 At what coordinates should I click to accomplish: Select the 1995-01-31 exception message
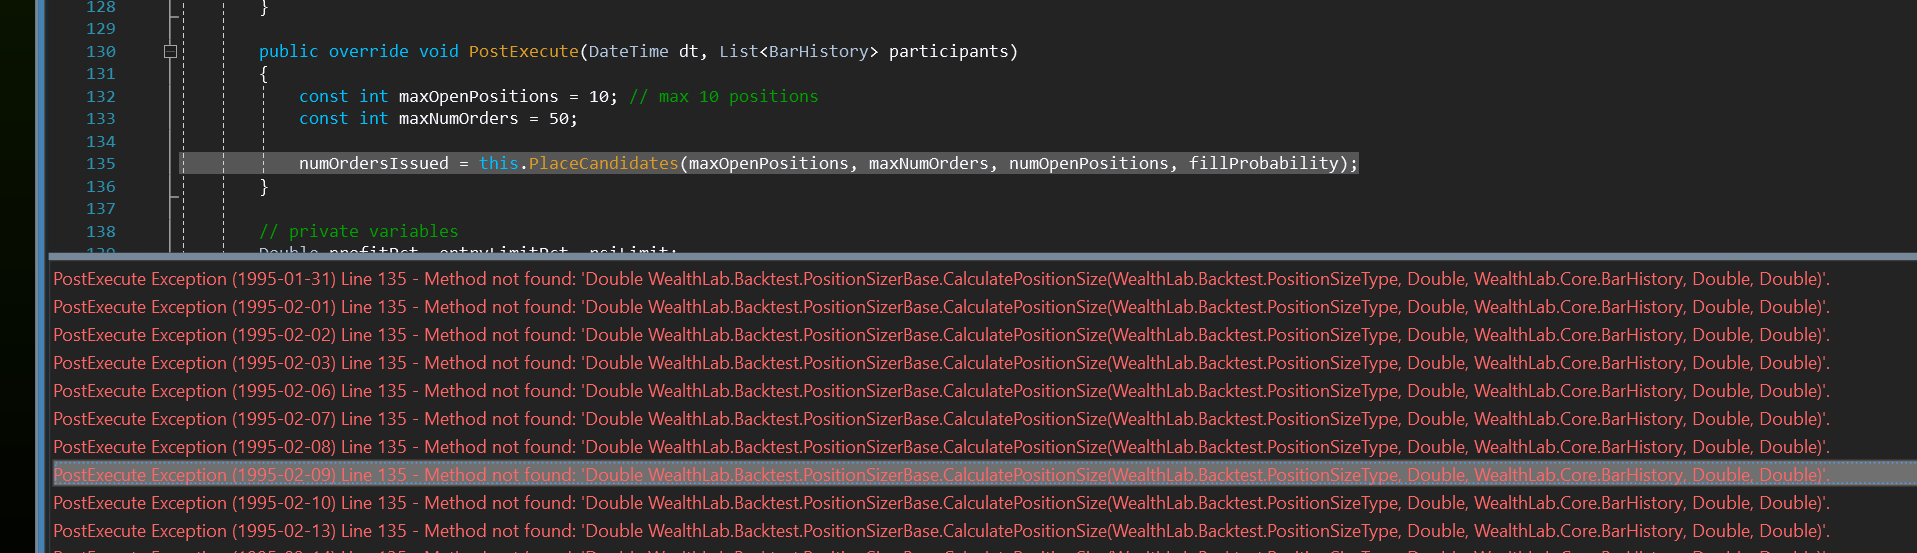click(940, 280)
